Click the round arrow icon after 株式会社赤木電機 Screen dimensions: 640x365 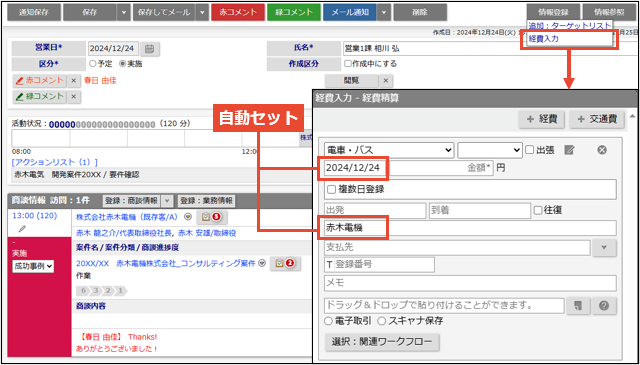pyautogui.click(x=188, y=217)
